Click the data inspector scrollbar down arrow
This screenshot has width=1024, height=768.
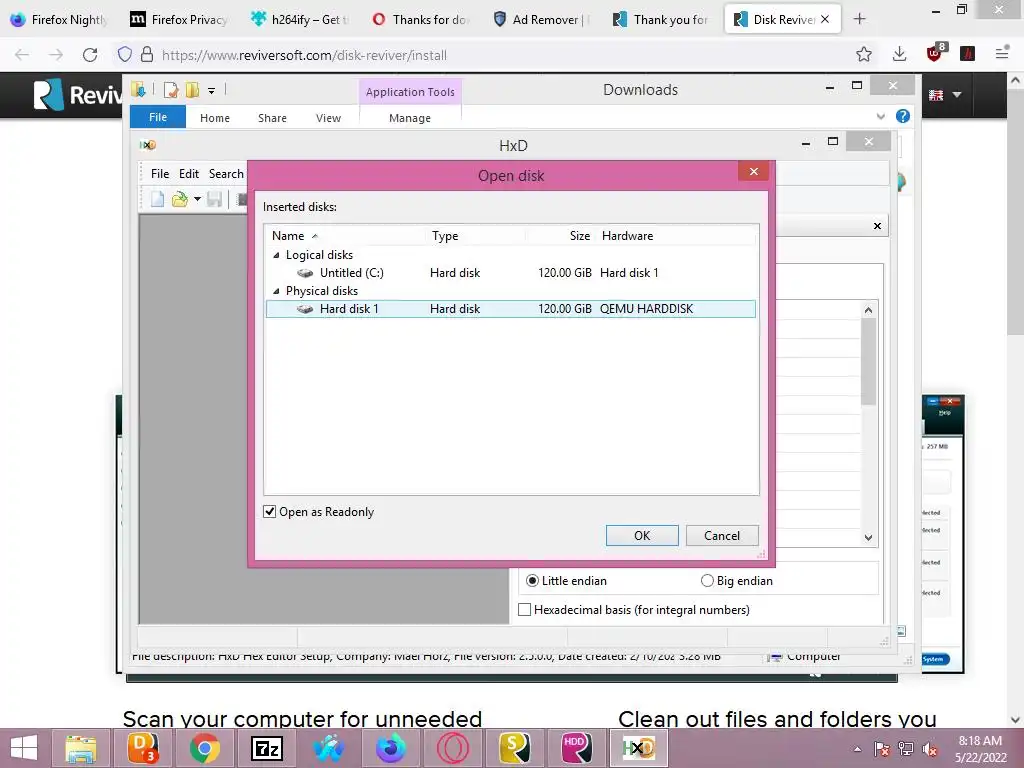point(868,537)
